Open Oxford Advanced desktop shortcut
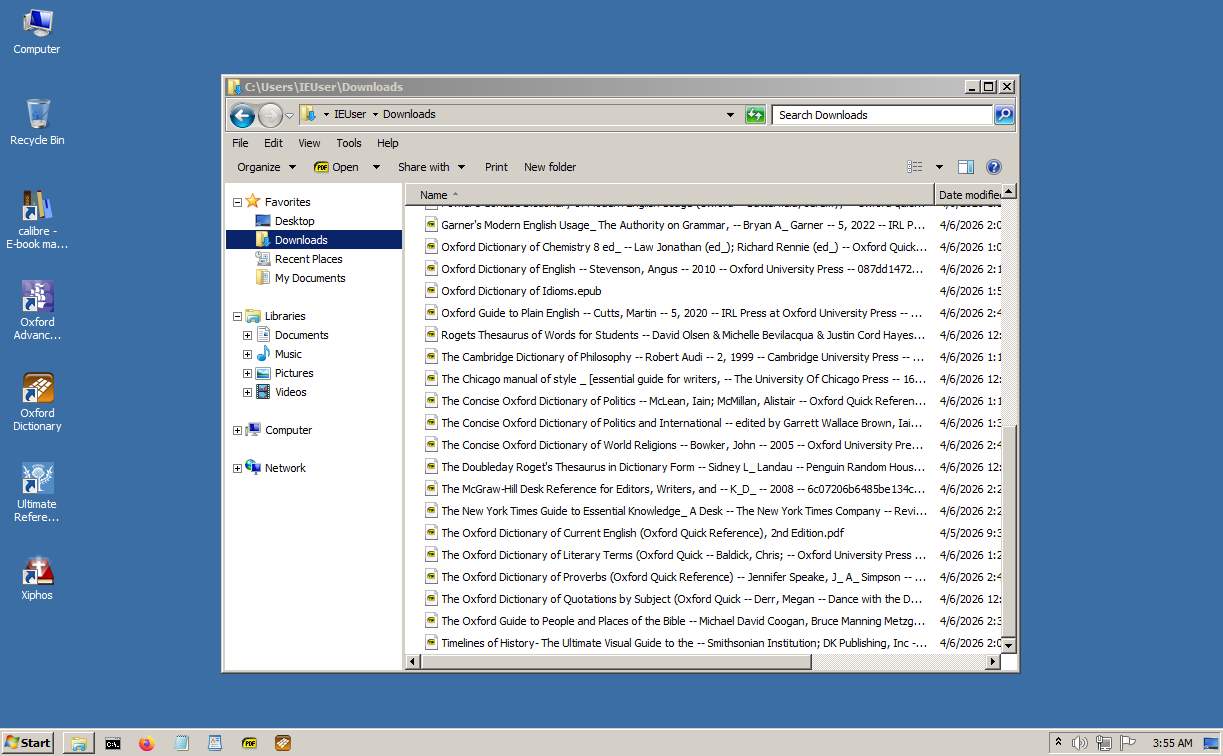The height and width of the screenshot is (756, 1223). click(37, 310)
